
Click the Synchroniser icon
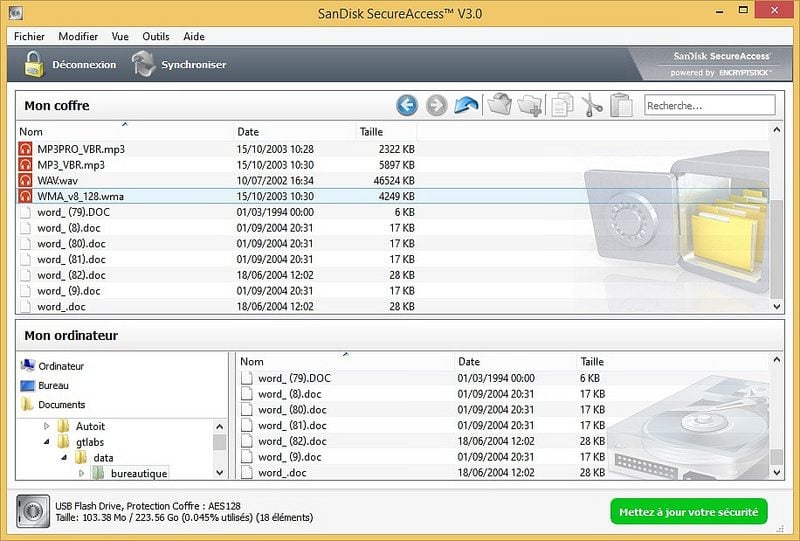[143, 64]
